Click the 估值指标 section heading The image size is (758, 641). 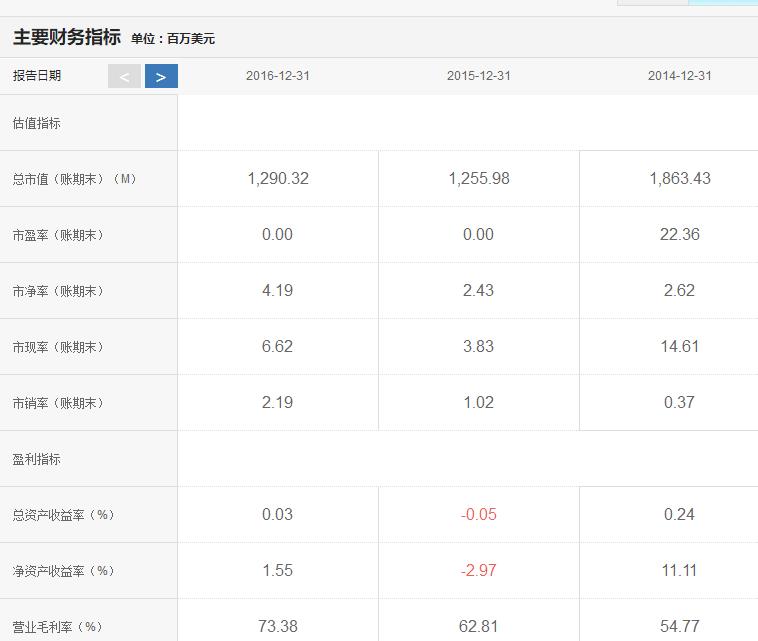pyautogui.click(x=37, y=123)
